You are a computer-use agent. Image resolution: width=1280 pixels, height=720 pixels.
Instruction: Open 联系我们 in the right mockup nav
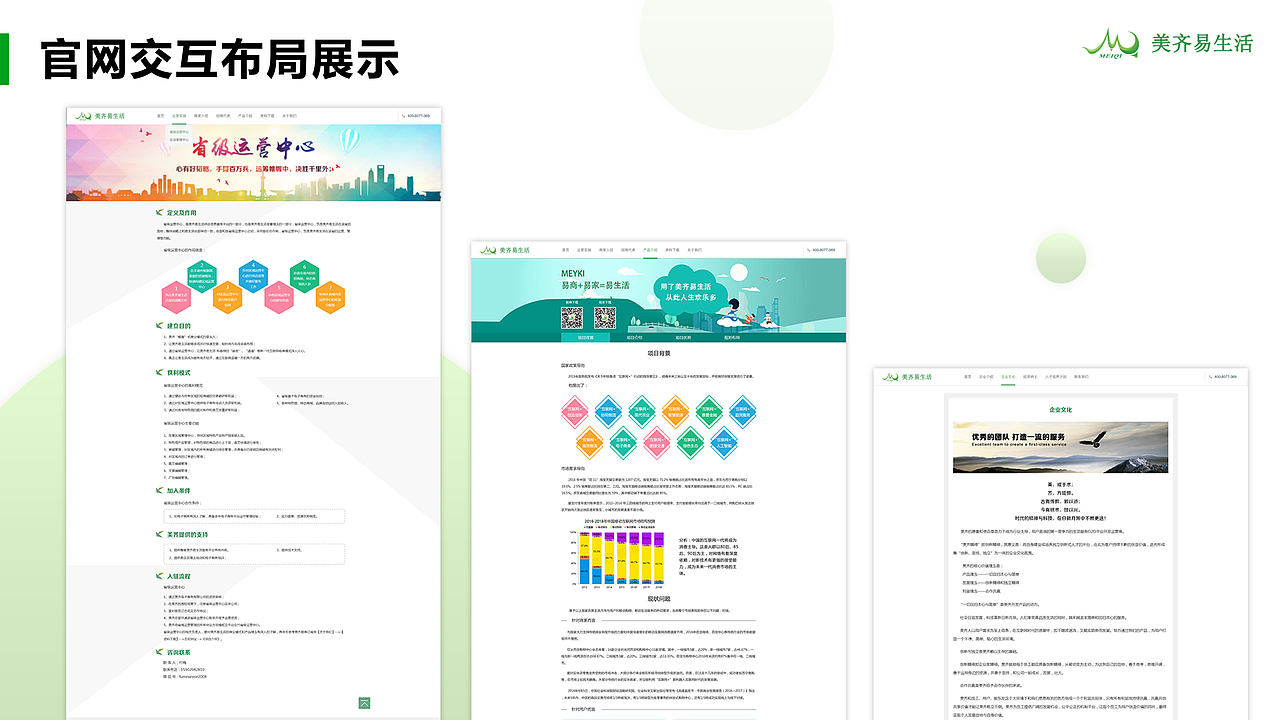(x=1081, y=377)
